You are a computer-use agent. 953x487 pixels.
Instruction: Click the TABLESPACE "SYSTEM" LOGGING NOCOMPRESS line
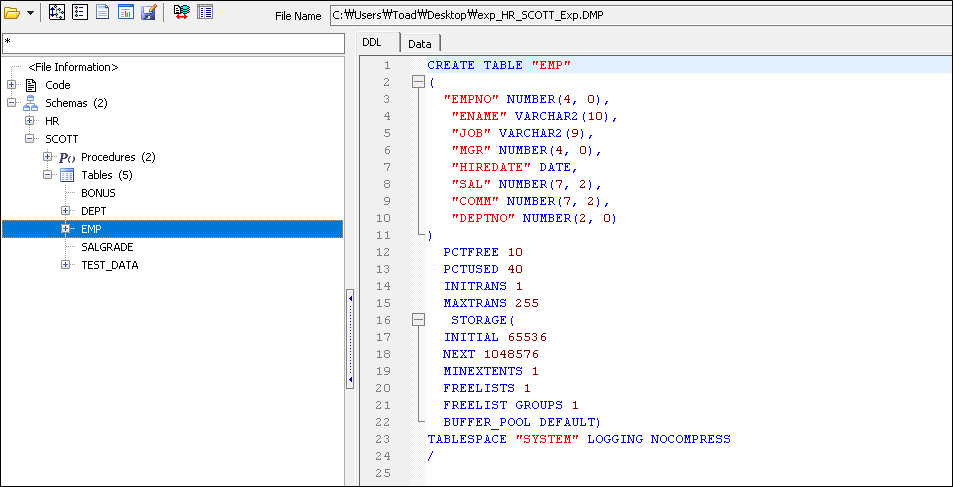(579, 439)
